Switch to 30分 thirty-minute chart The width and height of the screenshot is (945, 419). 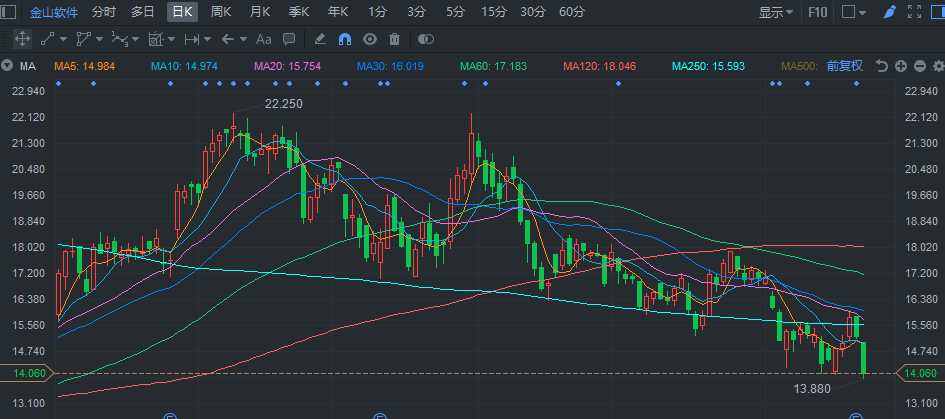[533, 11]
